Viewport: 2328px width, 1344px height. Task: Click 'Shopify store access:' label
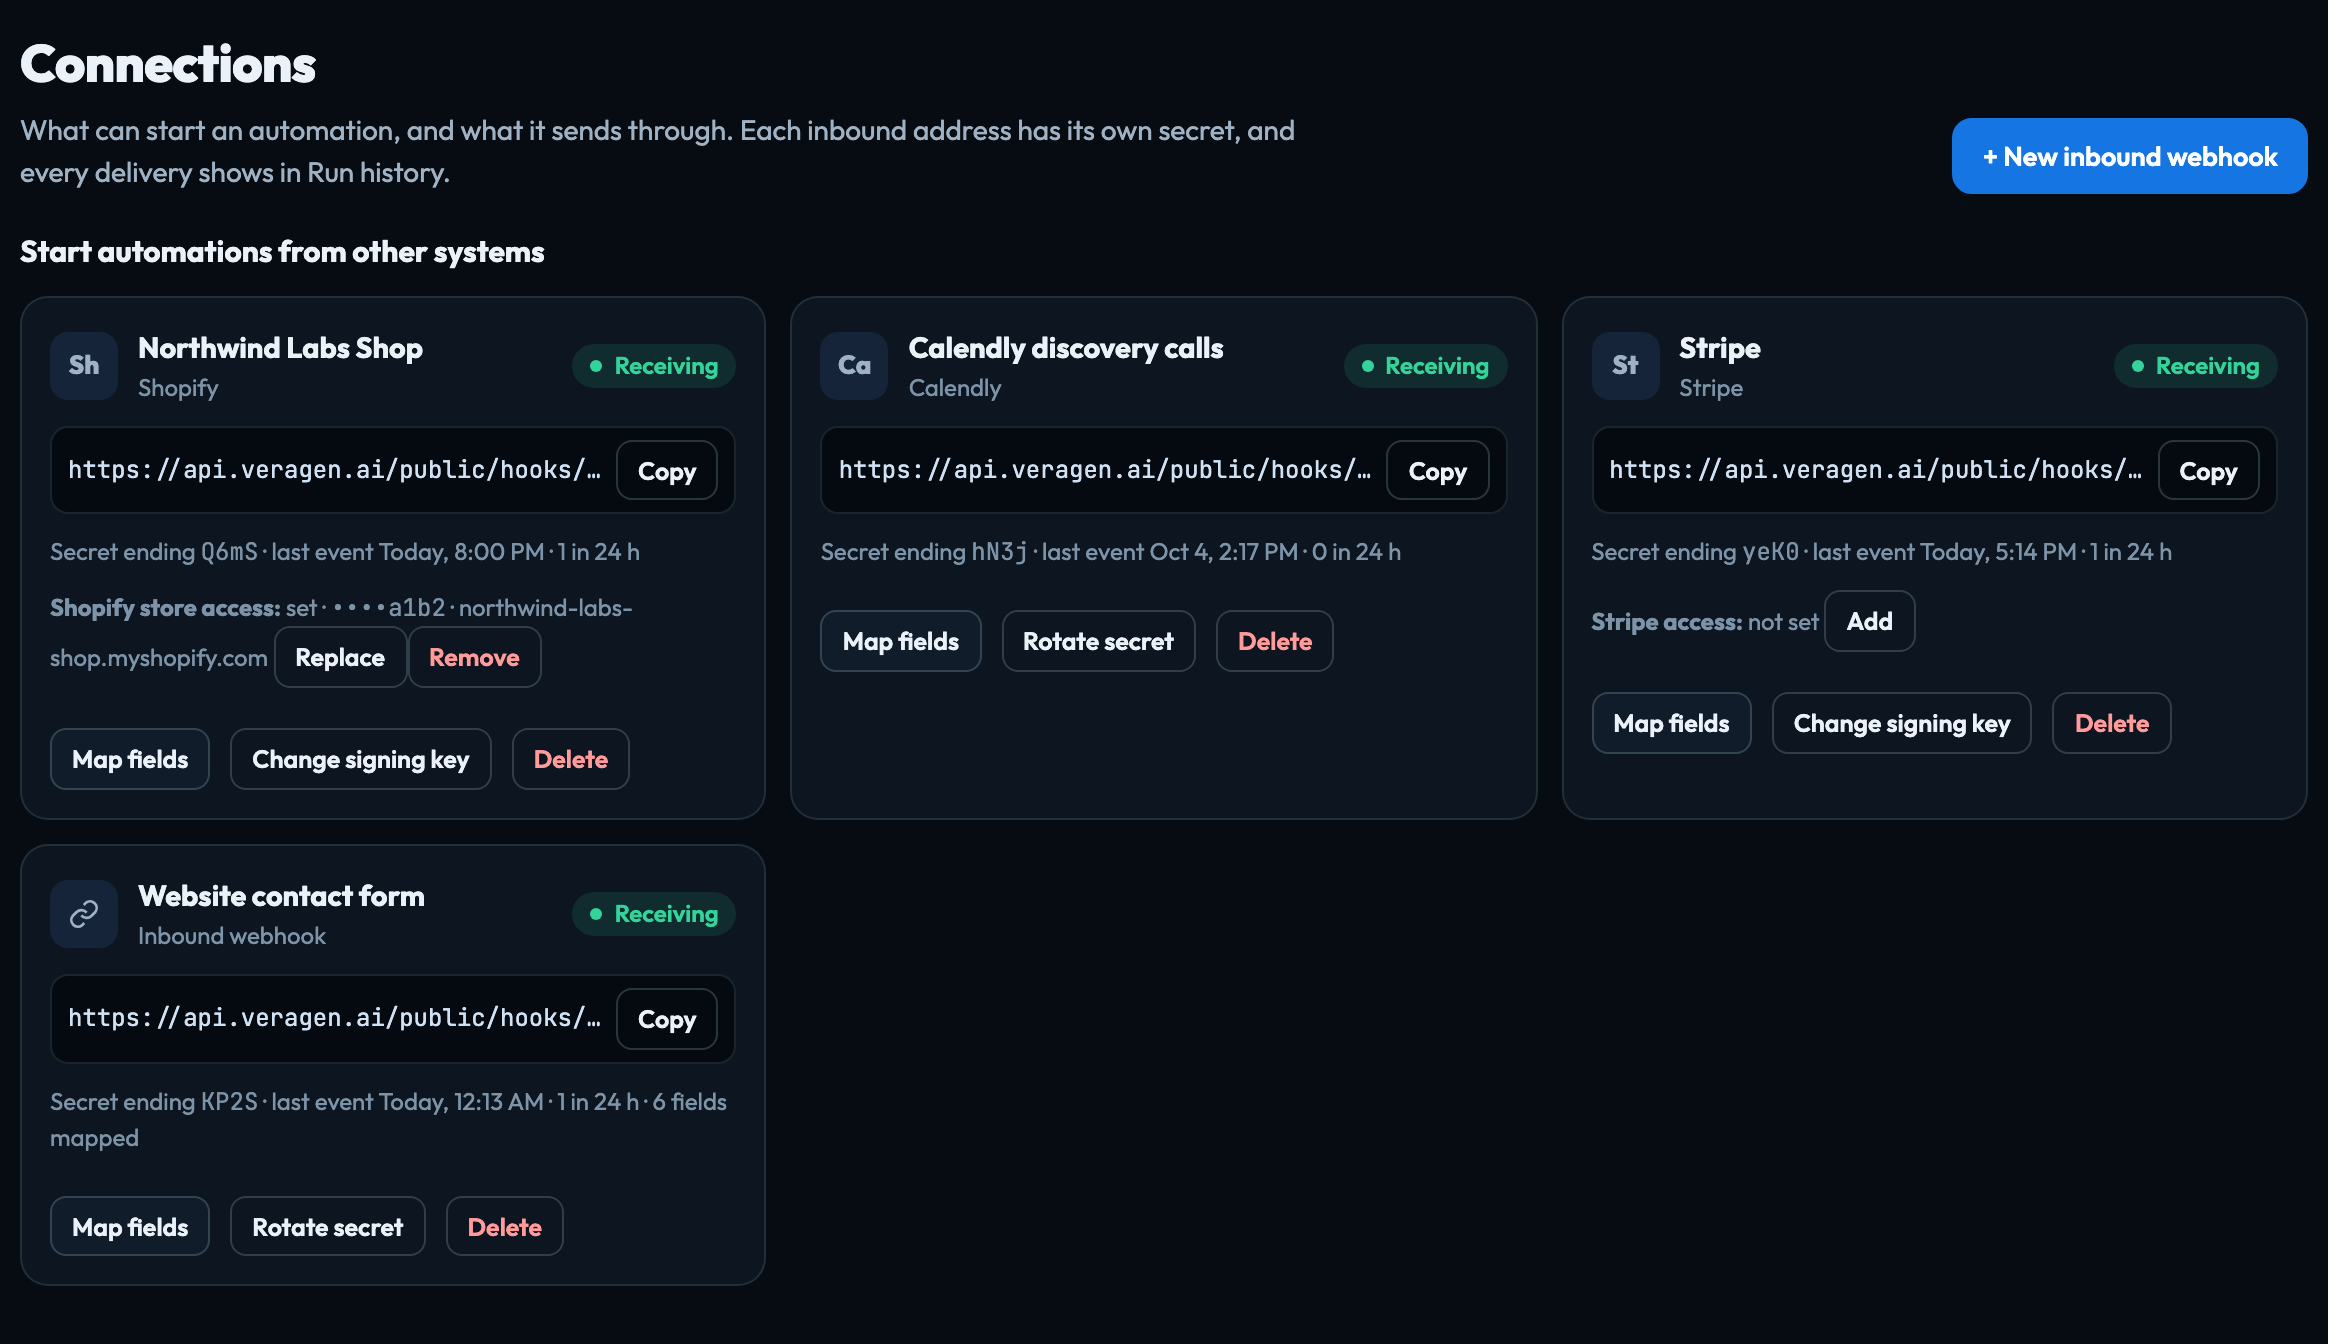tap(165, 608)
